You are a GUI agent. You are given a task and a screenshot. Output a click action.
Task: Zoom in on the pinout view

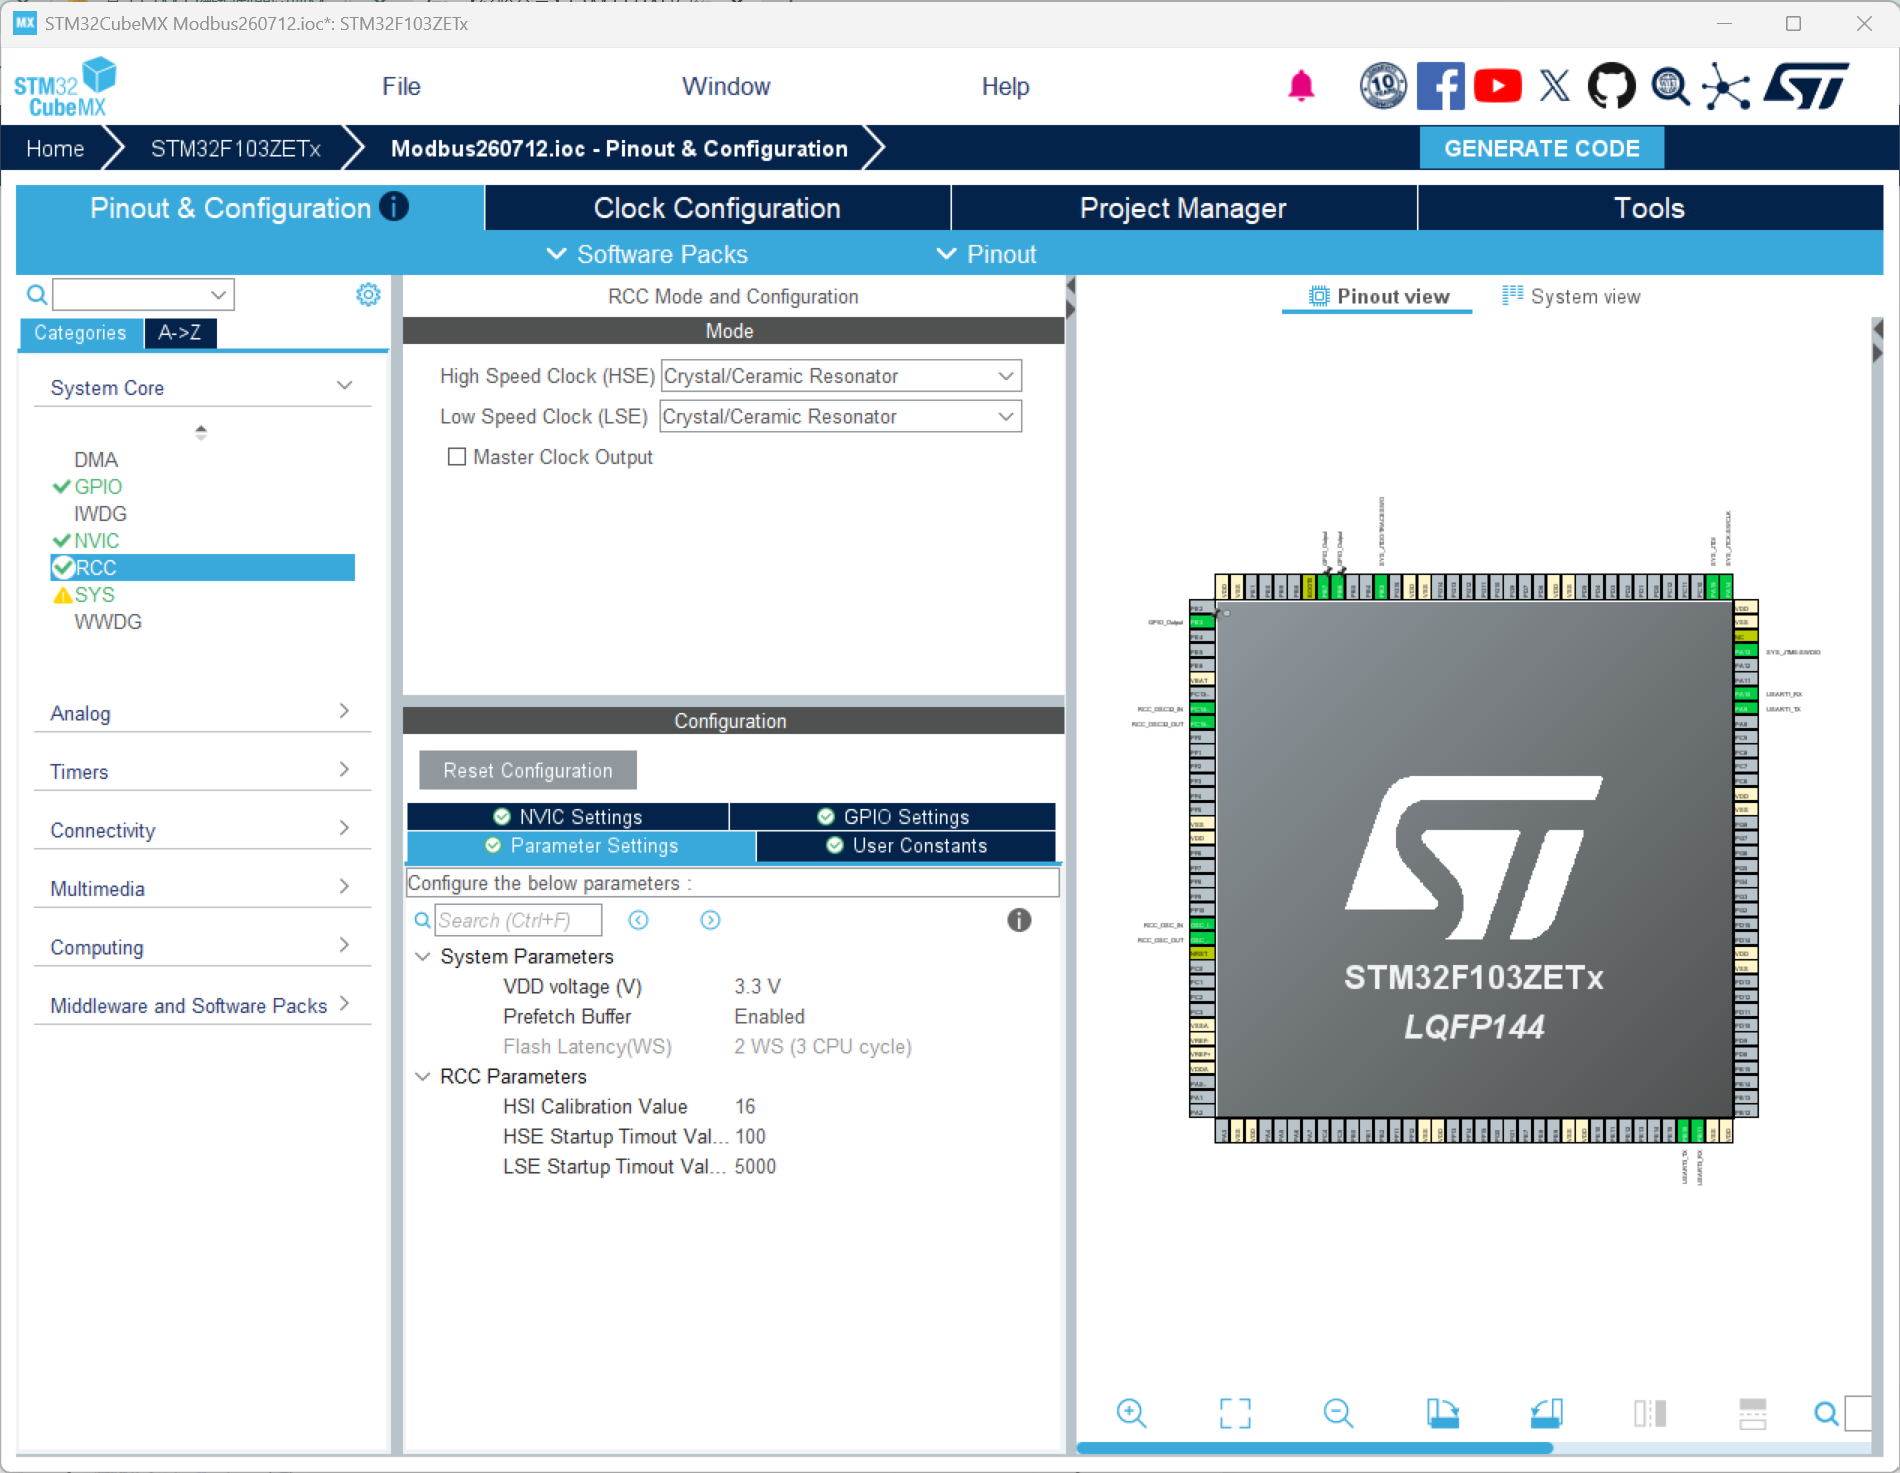pos(1131,1413)
